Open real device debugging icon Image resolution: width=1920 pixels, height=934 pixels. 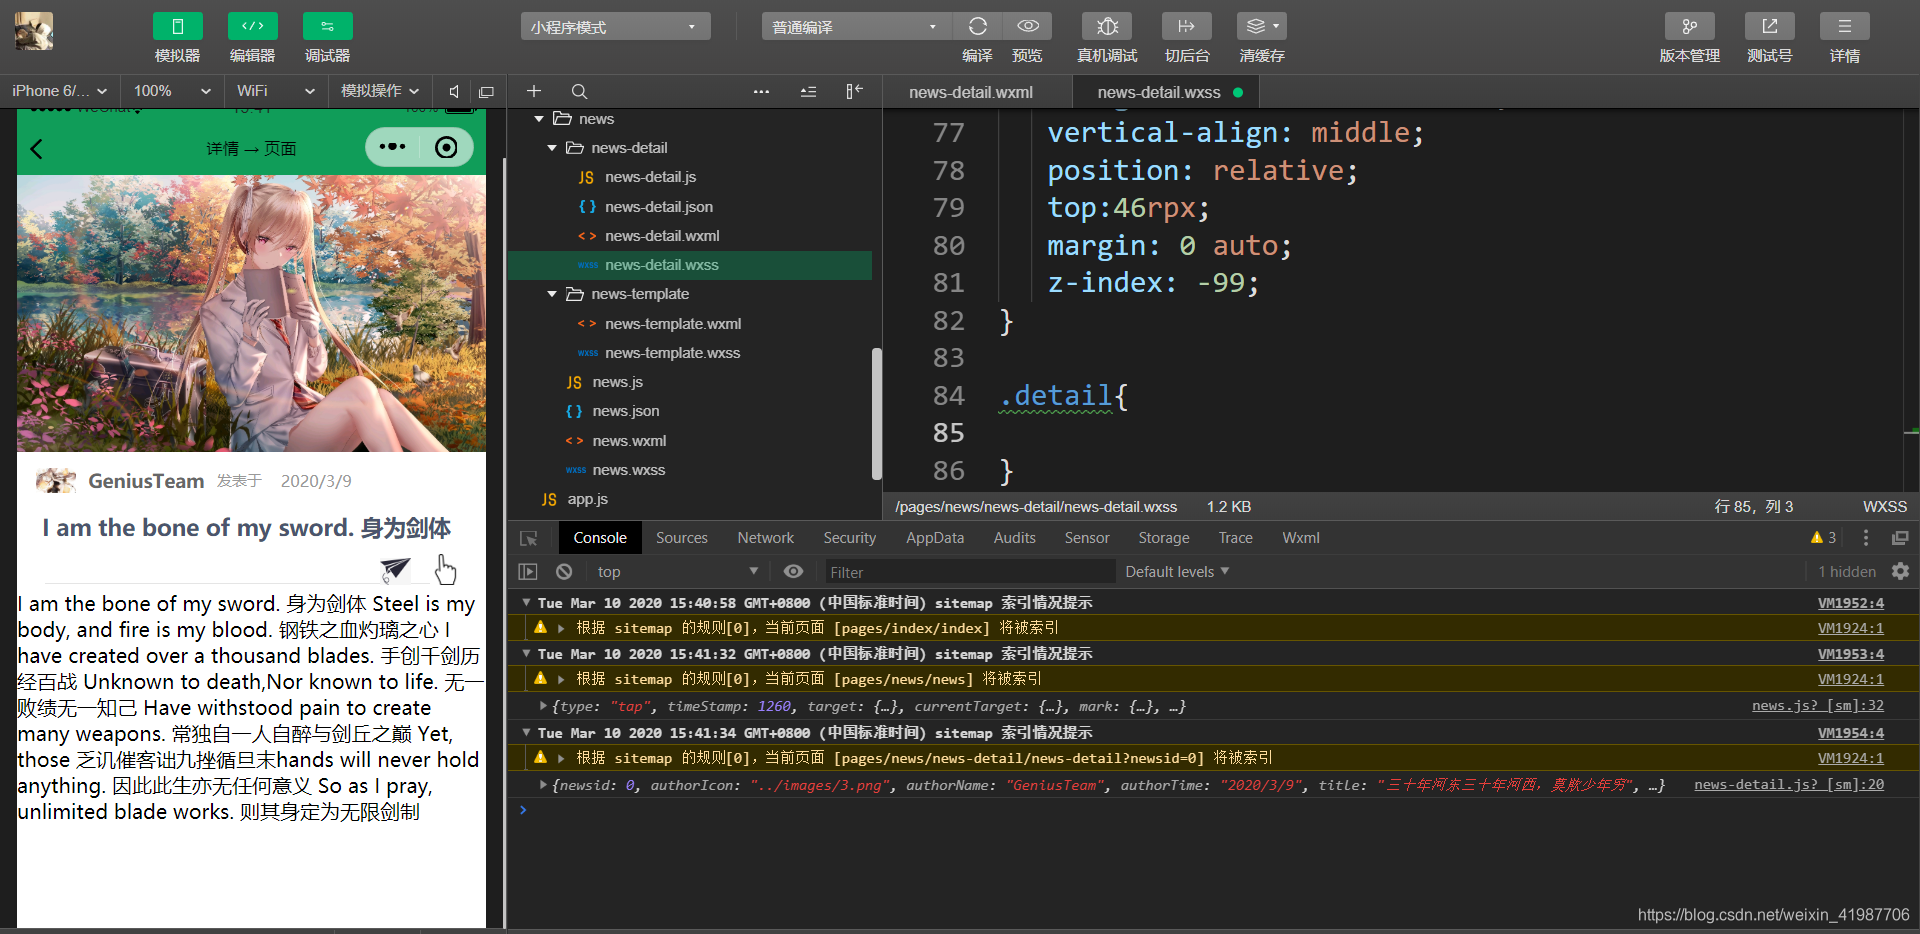tap(1107, 26)
